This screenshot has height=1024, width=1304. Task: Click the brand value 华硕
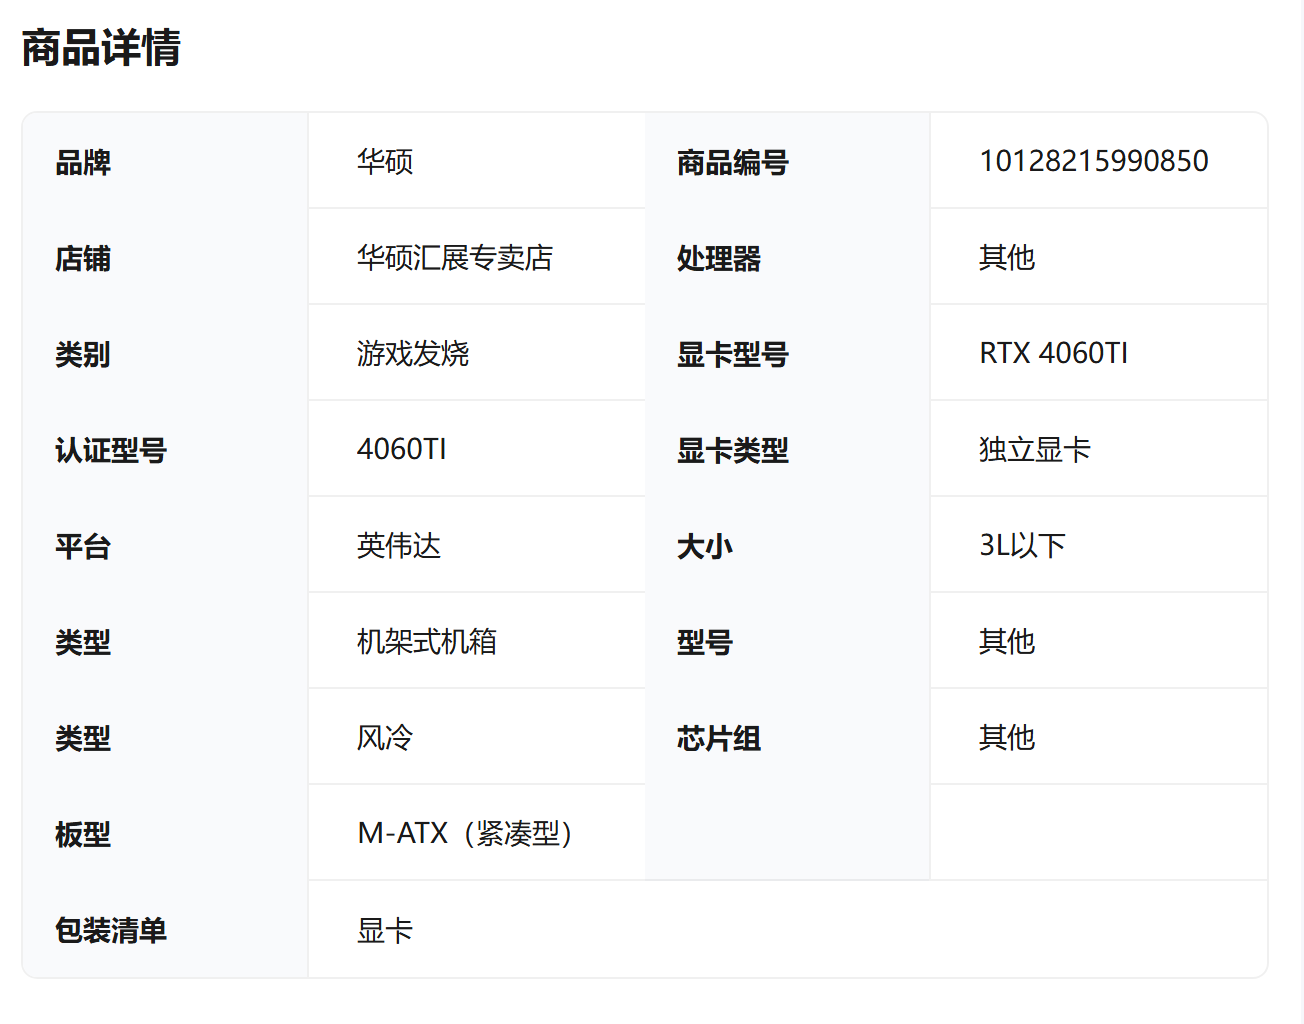pyautogui.click(x=385, y=161)
